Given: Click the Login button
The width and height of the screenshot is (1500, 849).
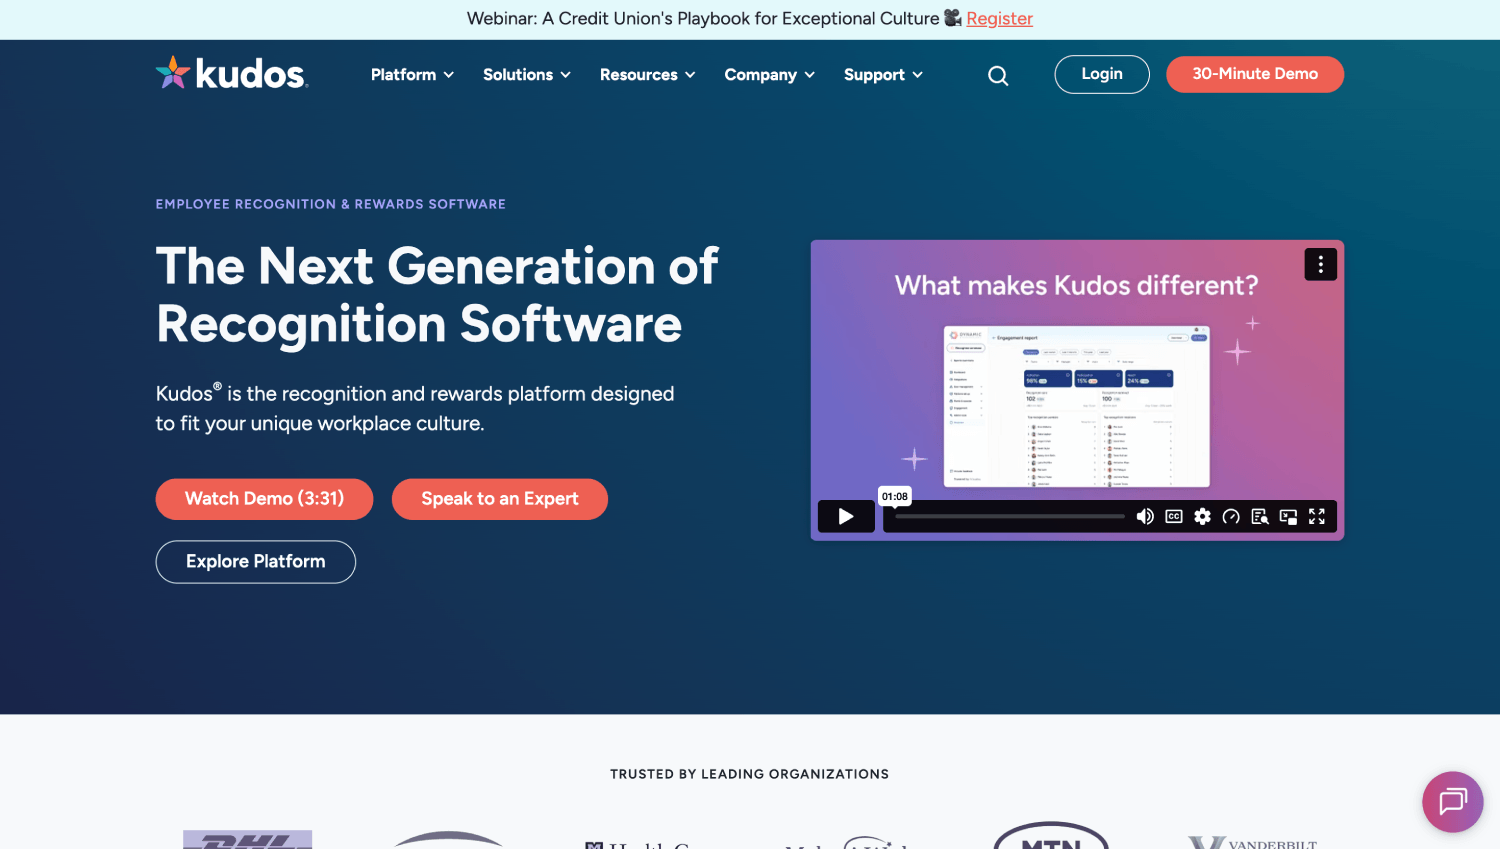Looking at the screenshot, I should [1102, 74].
